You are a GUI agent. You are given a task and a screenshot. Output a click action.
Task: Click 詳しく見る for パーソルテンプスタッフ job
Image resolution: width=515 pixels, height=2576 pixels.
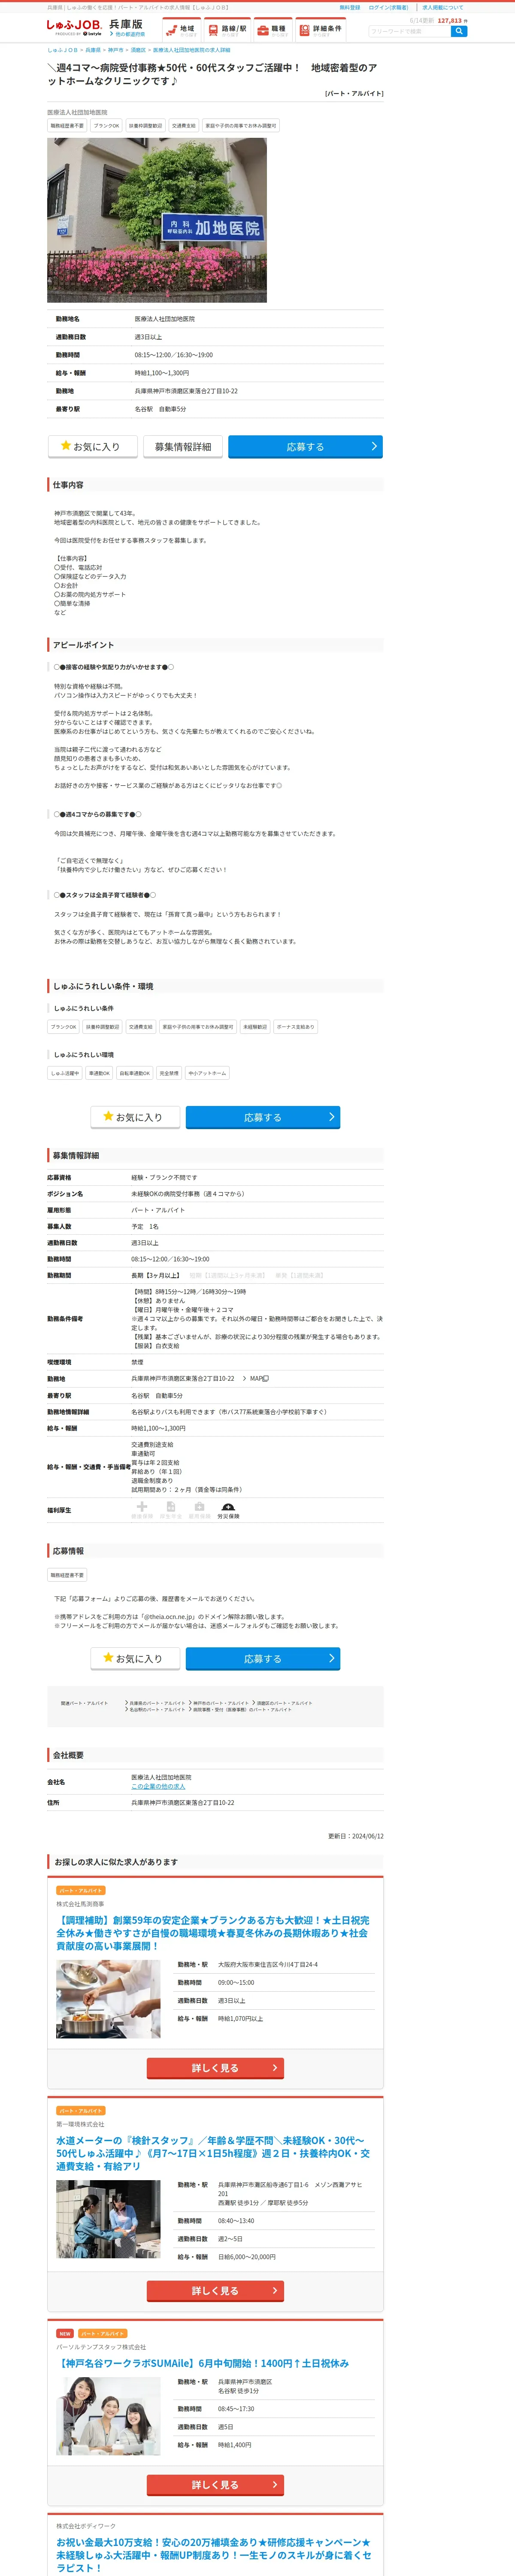coord(215,2484)
